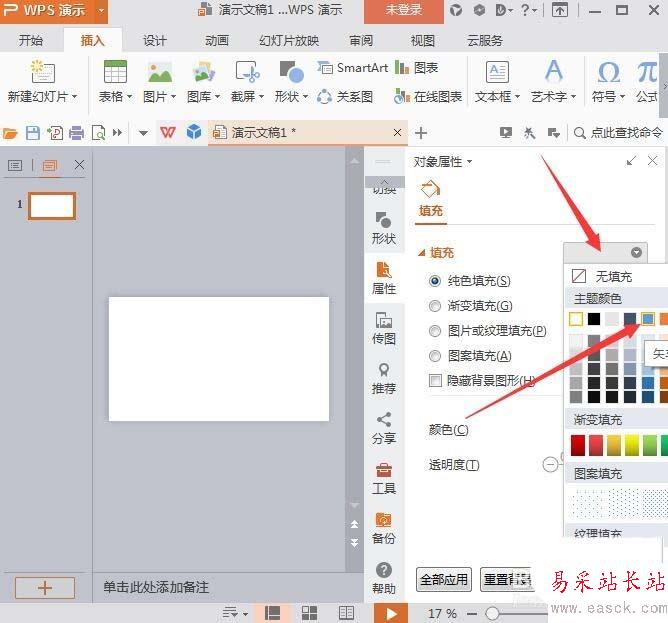Open the Shapes (形状) side panel item
Screen dimensions: 668x623
click(x=383, y=228)
